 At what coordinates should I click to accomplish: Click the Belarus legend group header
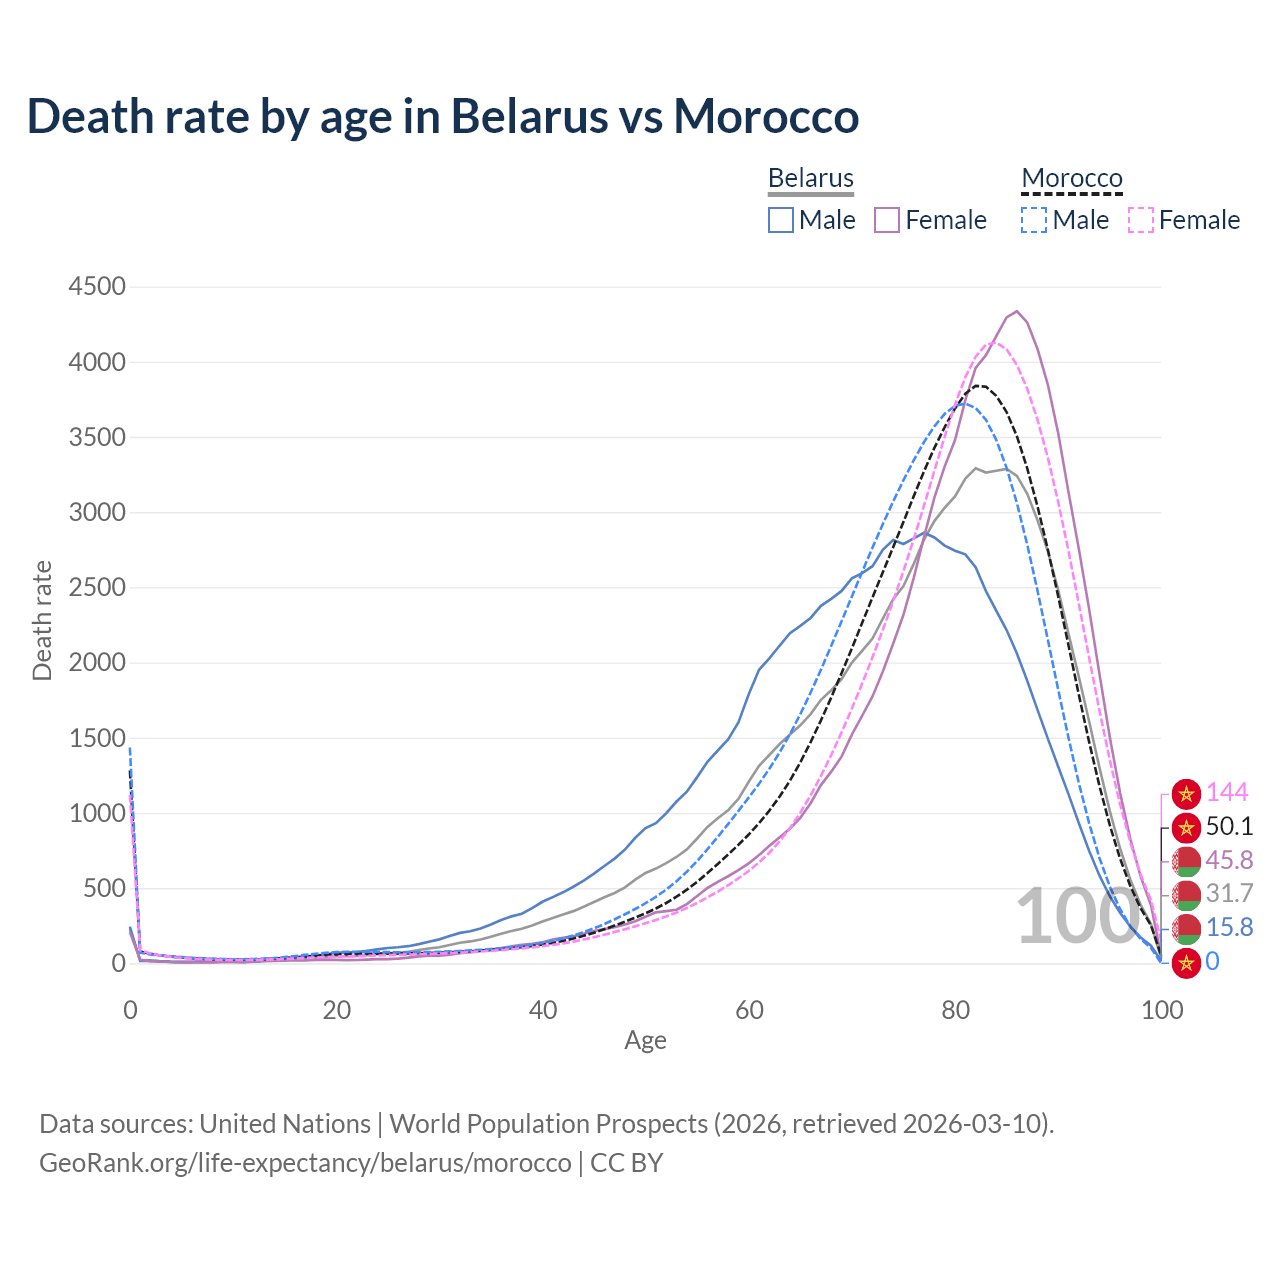click(811, 178)
